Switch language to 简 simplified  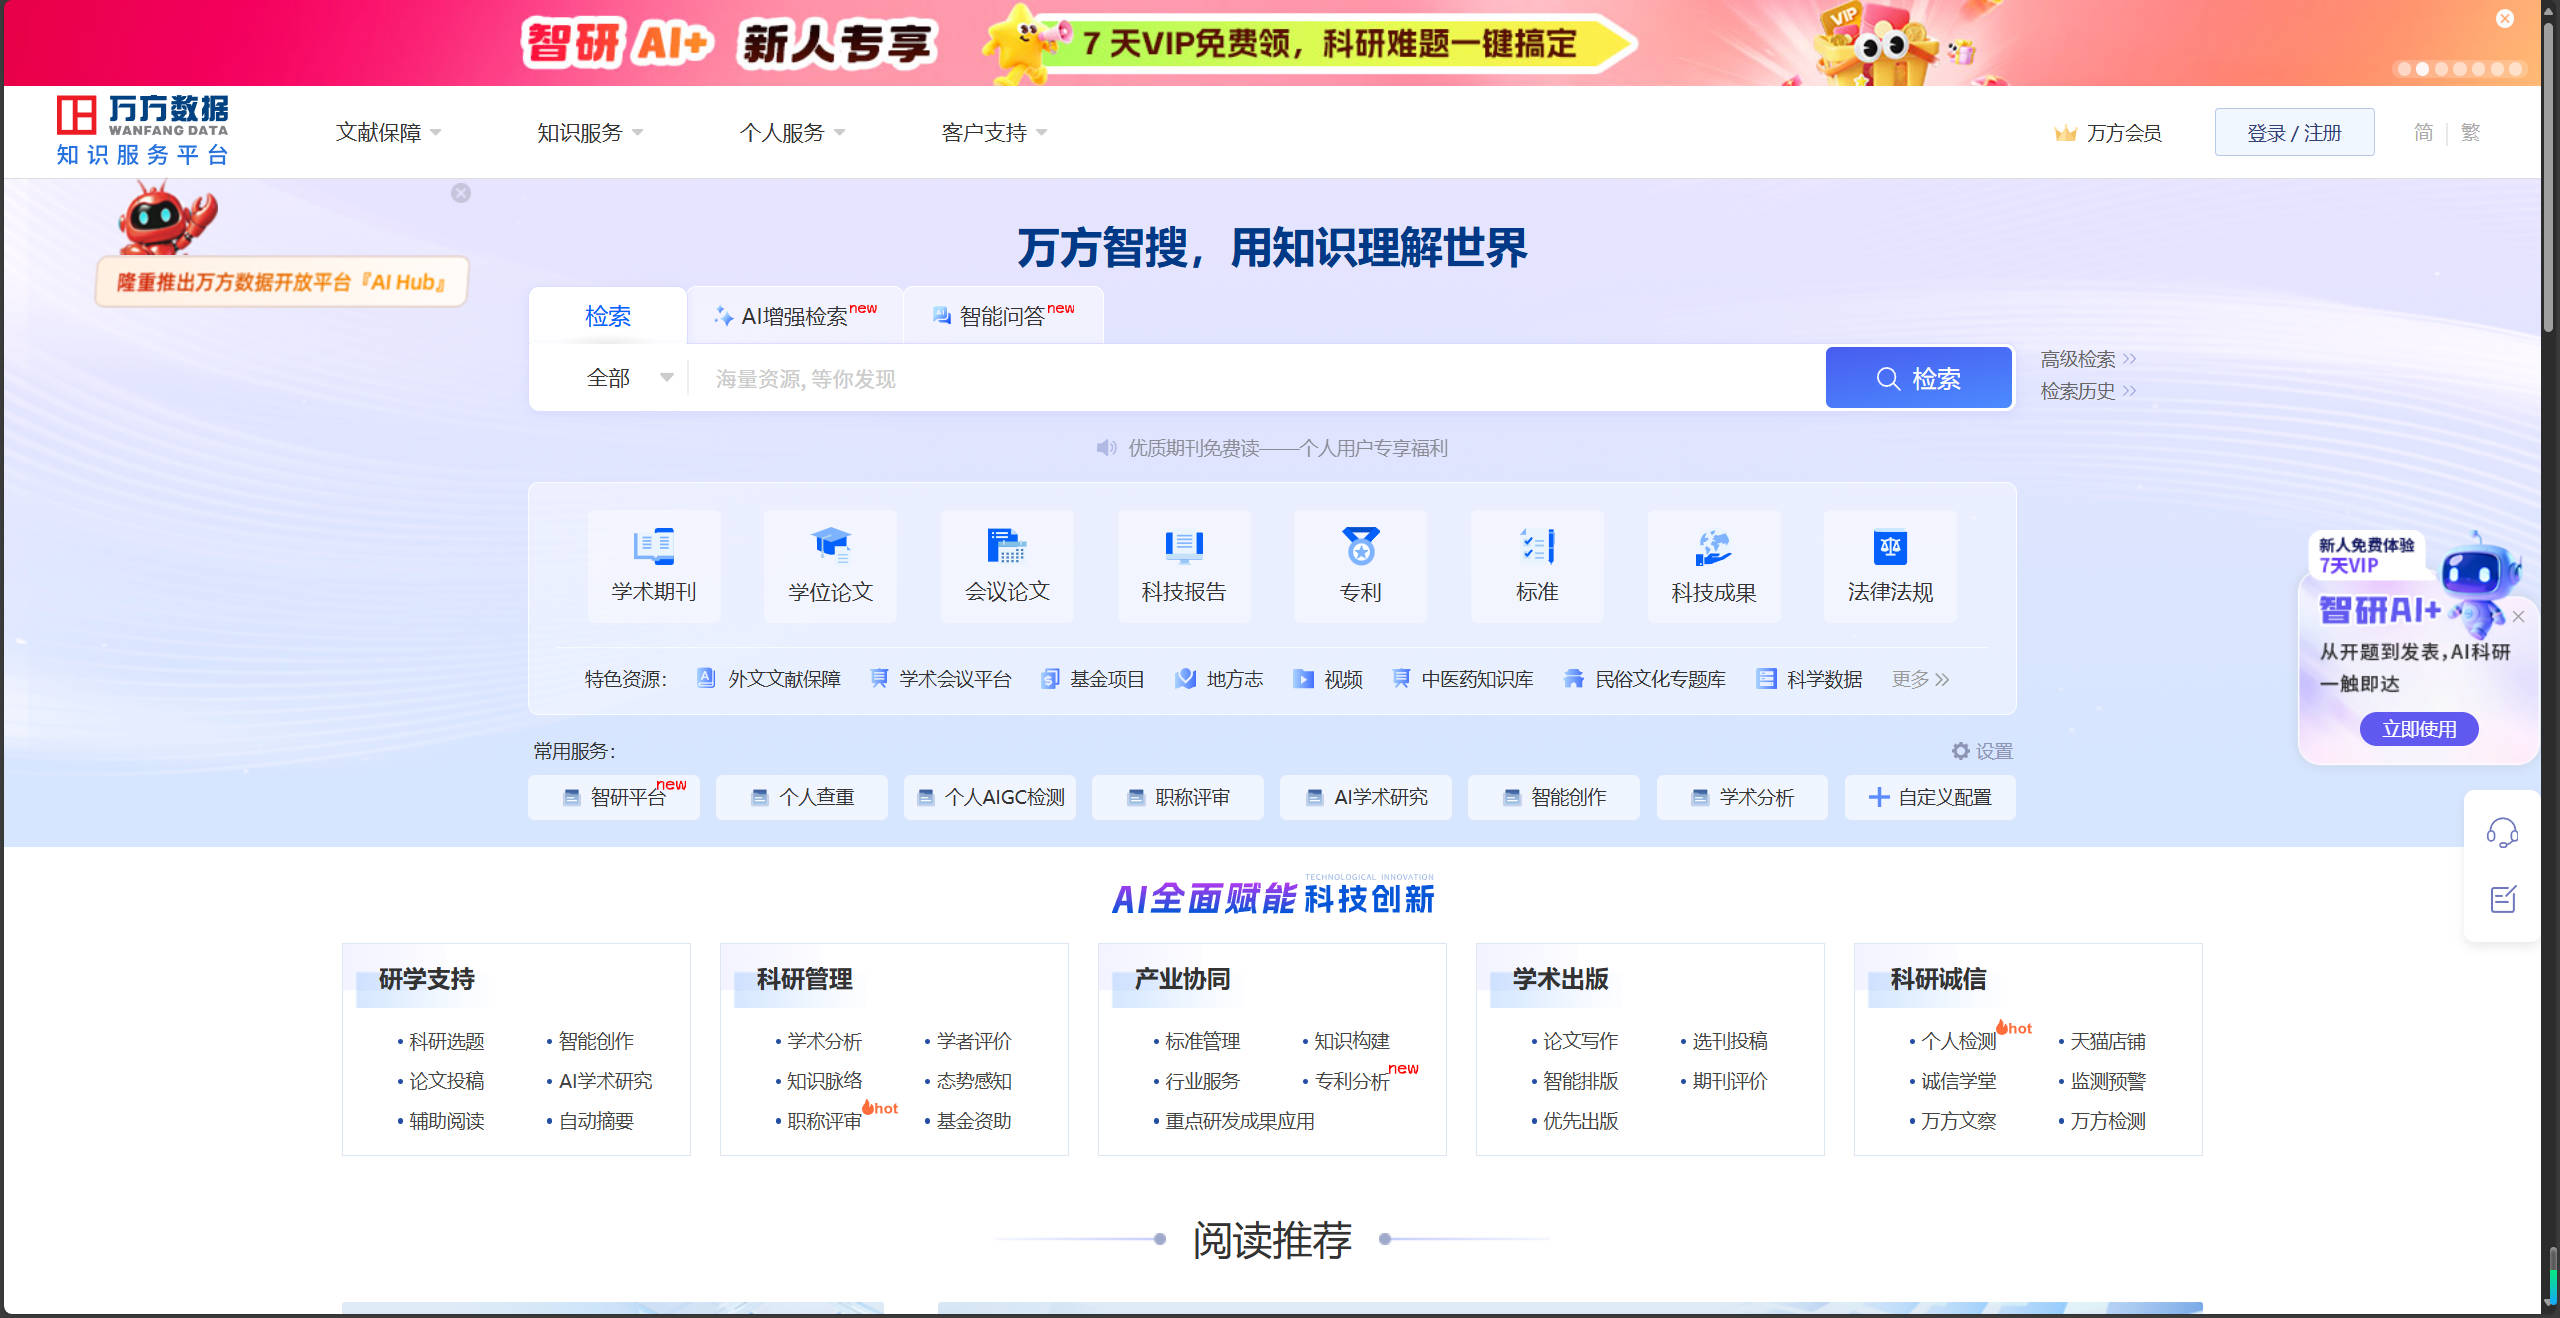tap(2423, 132)
